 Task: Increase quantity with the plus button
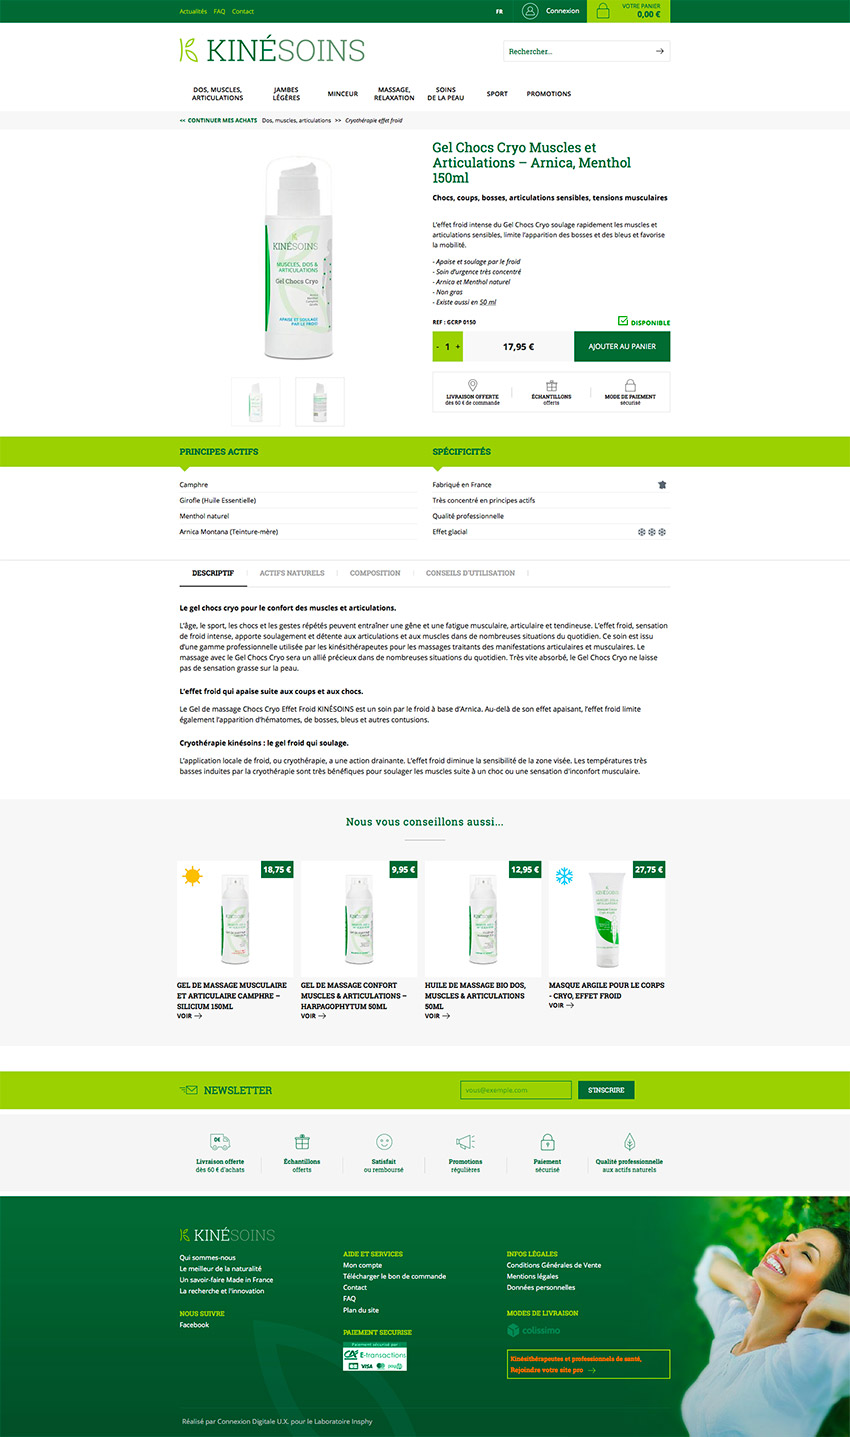click(458, 347)
